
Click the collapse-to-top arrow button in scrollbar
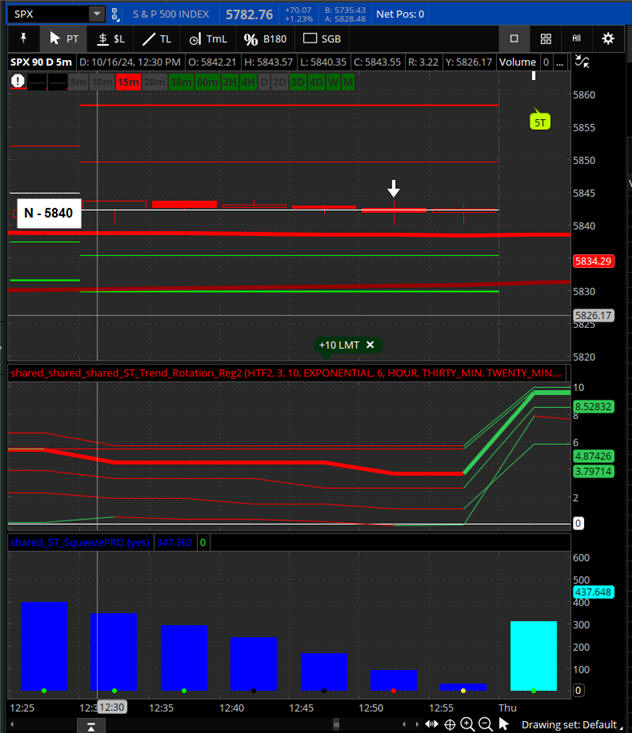[x=91, y=726]
